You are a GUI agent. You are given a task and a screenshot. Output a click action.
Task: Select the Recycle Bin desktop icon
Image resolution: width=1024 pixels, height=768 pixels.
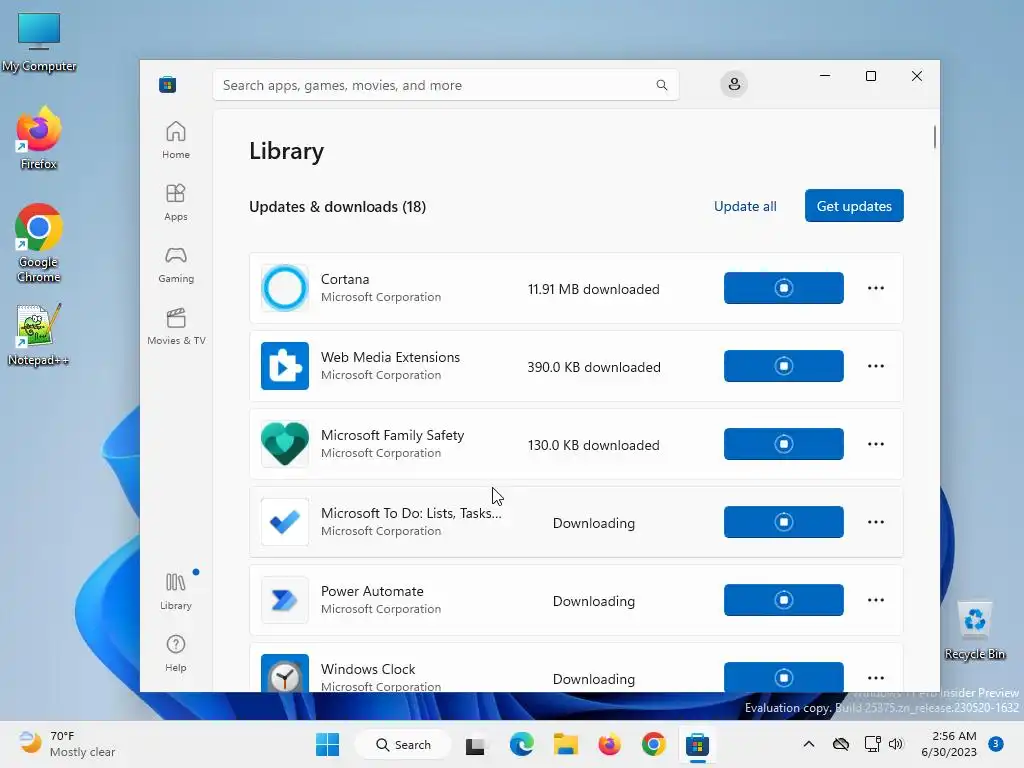[x=974, y=631]
